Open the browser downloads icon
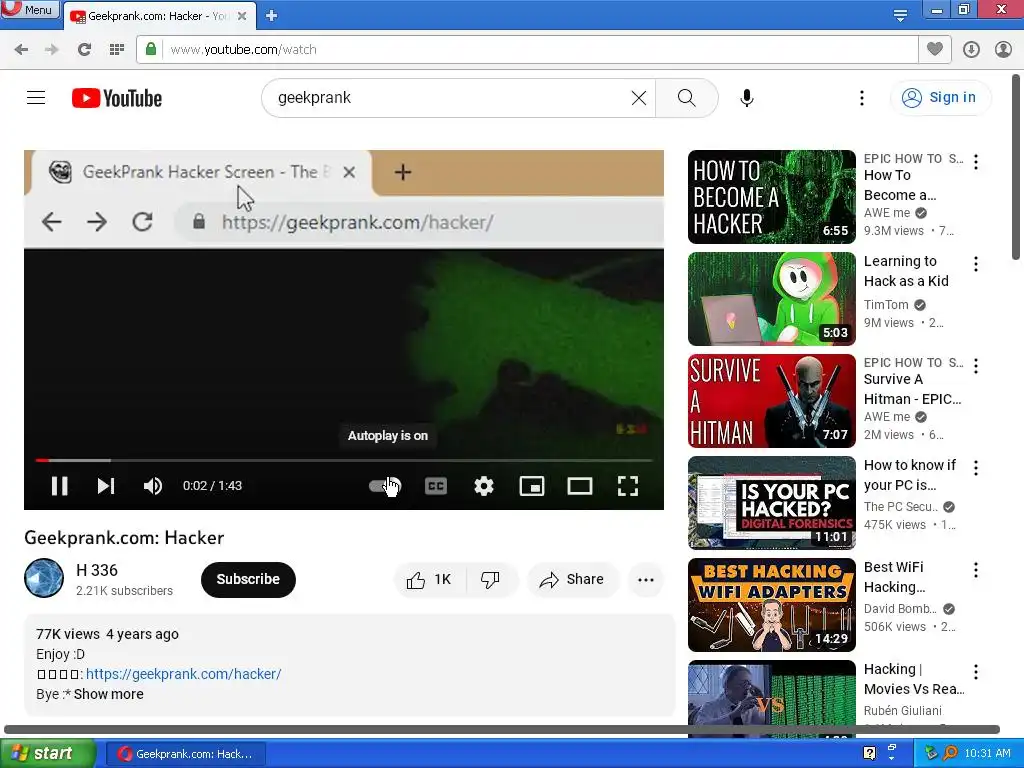The image size is (1024, 768). pos(971,50)
